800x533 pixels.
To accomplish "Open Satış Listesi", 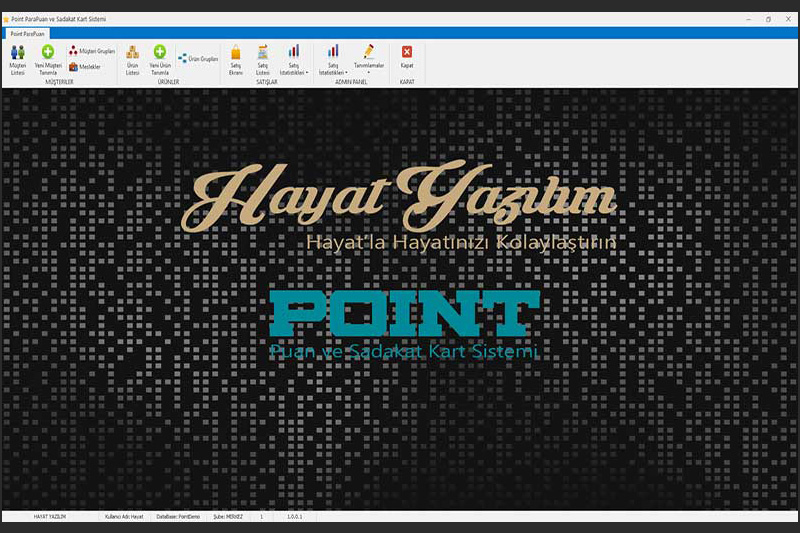I will pos(263,60).
